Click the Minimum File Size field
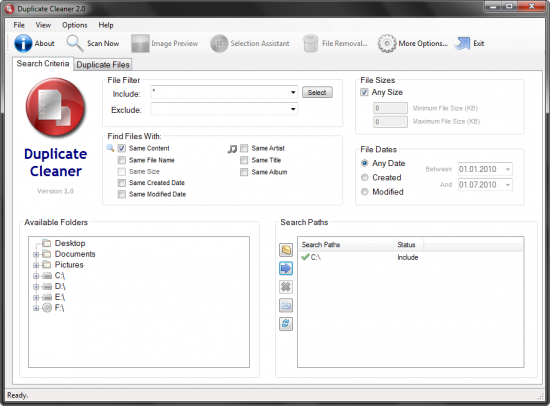550x406 pixels. [x=390, y=108]
